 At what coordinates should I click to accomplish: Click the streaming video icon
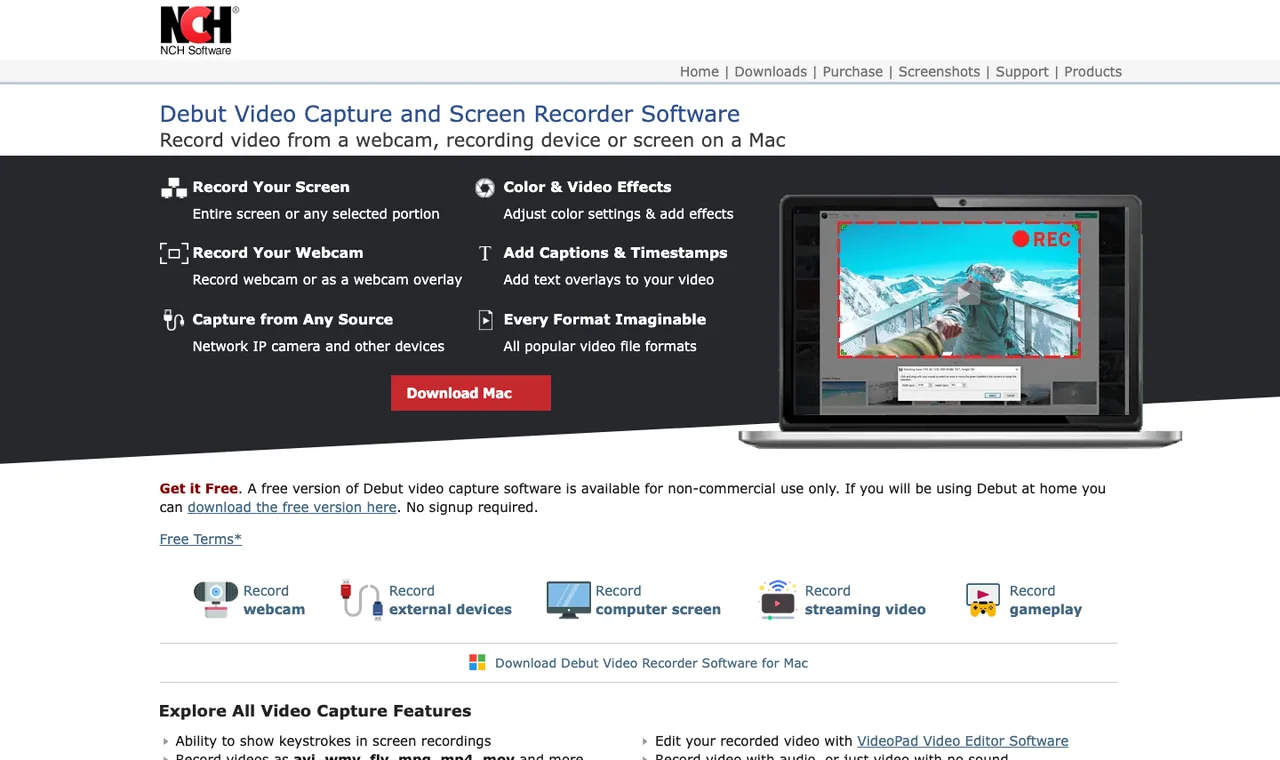click(777, 600)
